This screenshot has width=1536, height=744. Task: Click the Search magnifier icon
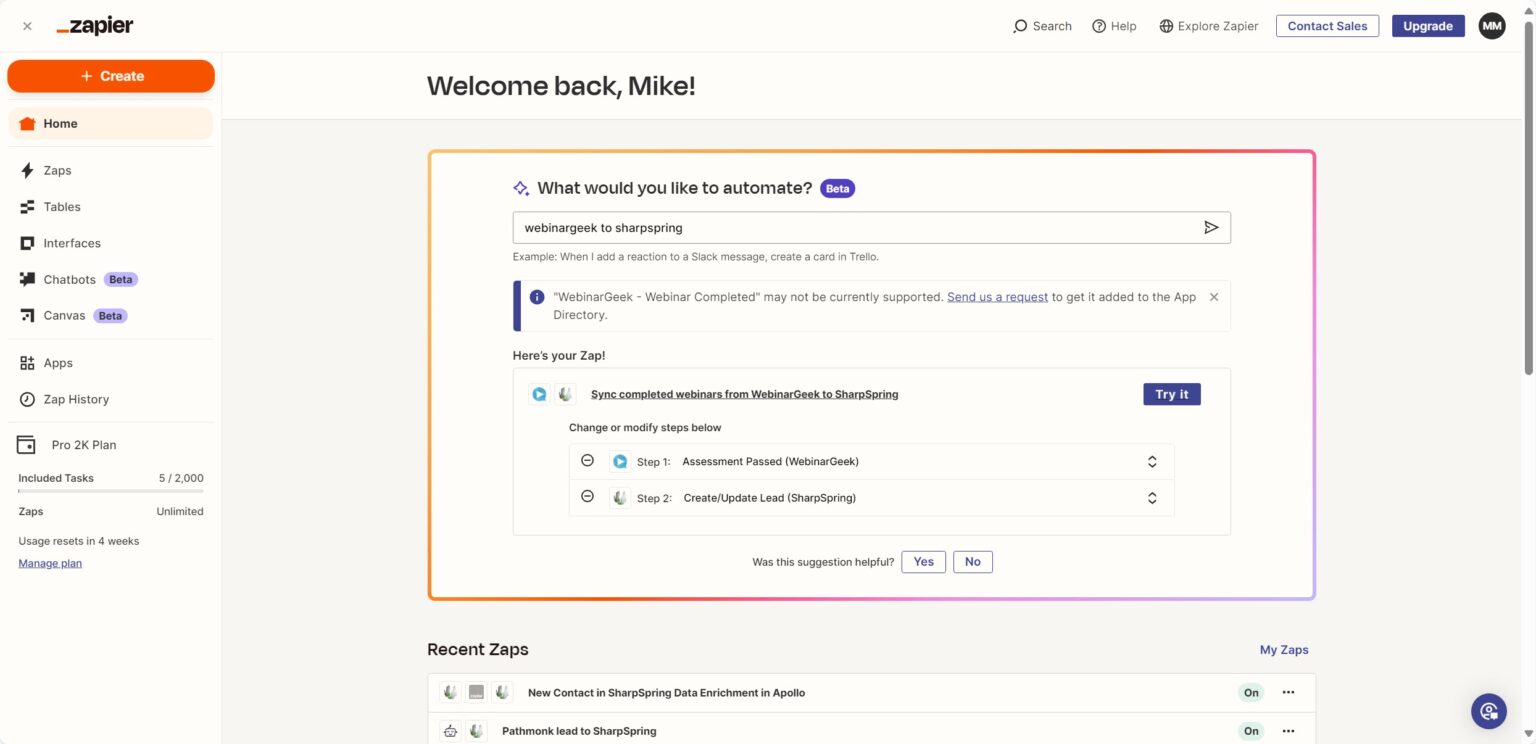(1020, 26)
